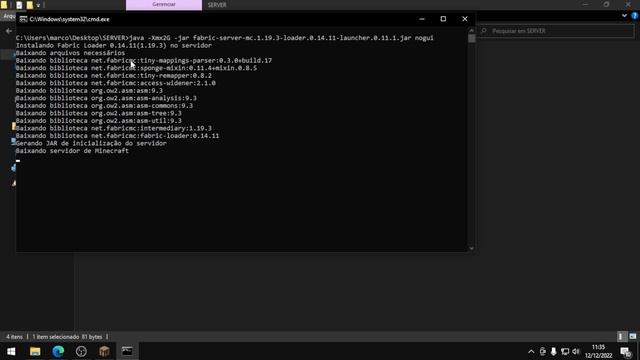
Task: Click '1 item selecionado 81 bytes' status text
Action: [x=67, y=337]
